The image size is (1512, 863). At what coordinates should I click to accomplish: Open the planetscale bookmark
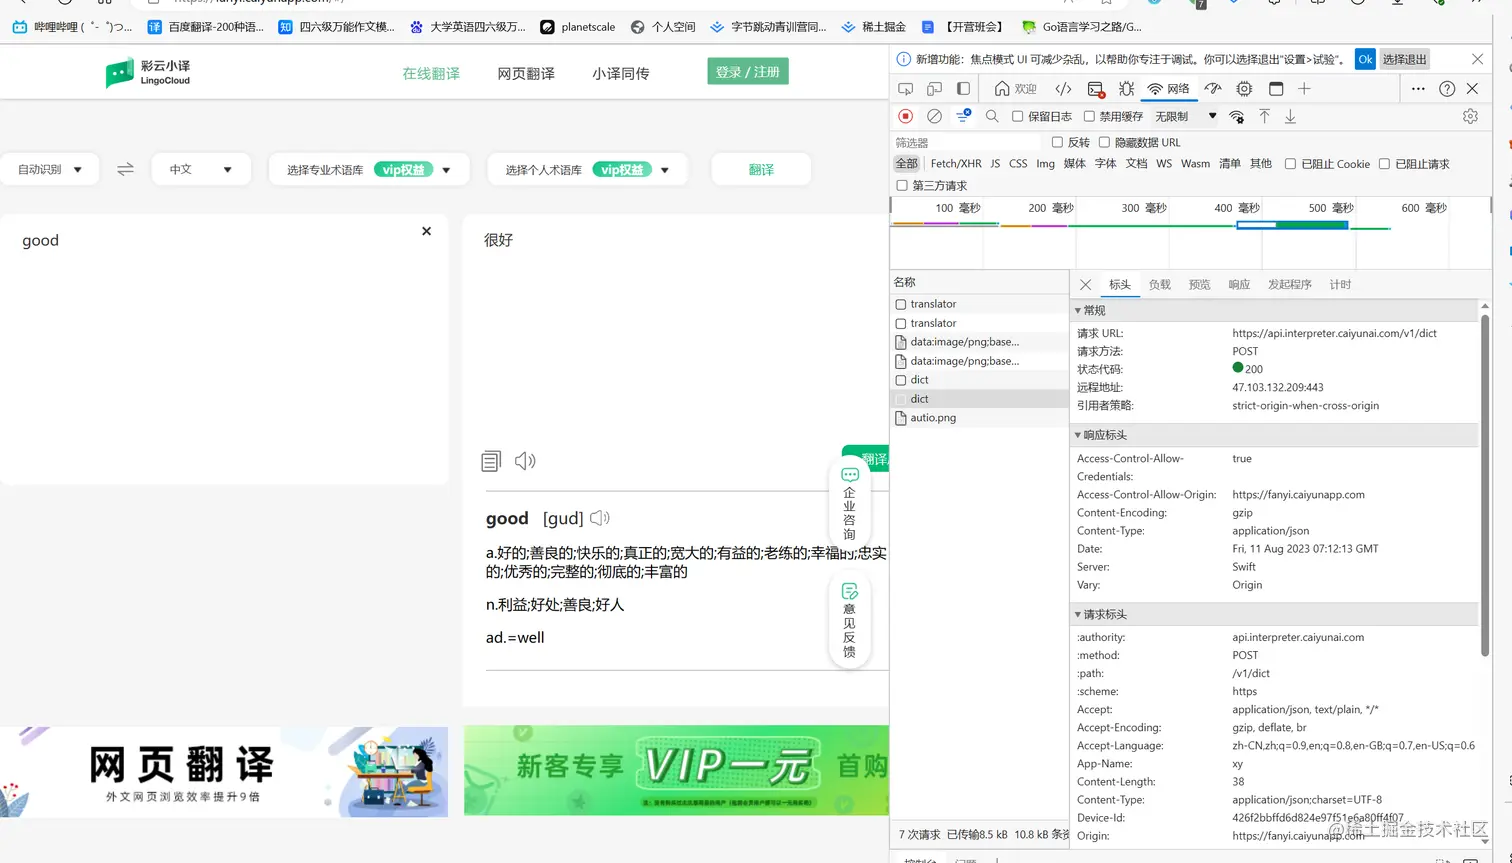coord(578,27)
